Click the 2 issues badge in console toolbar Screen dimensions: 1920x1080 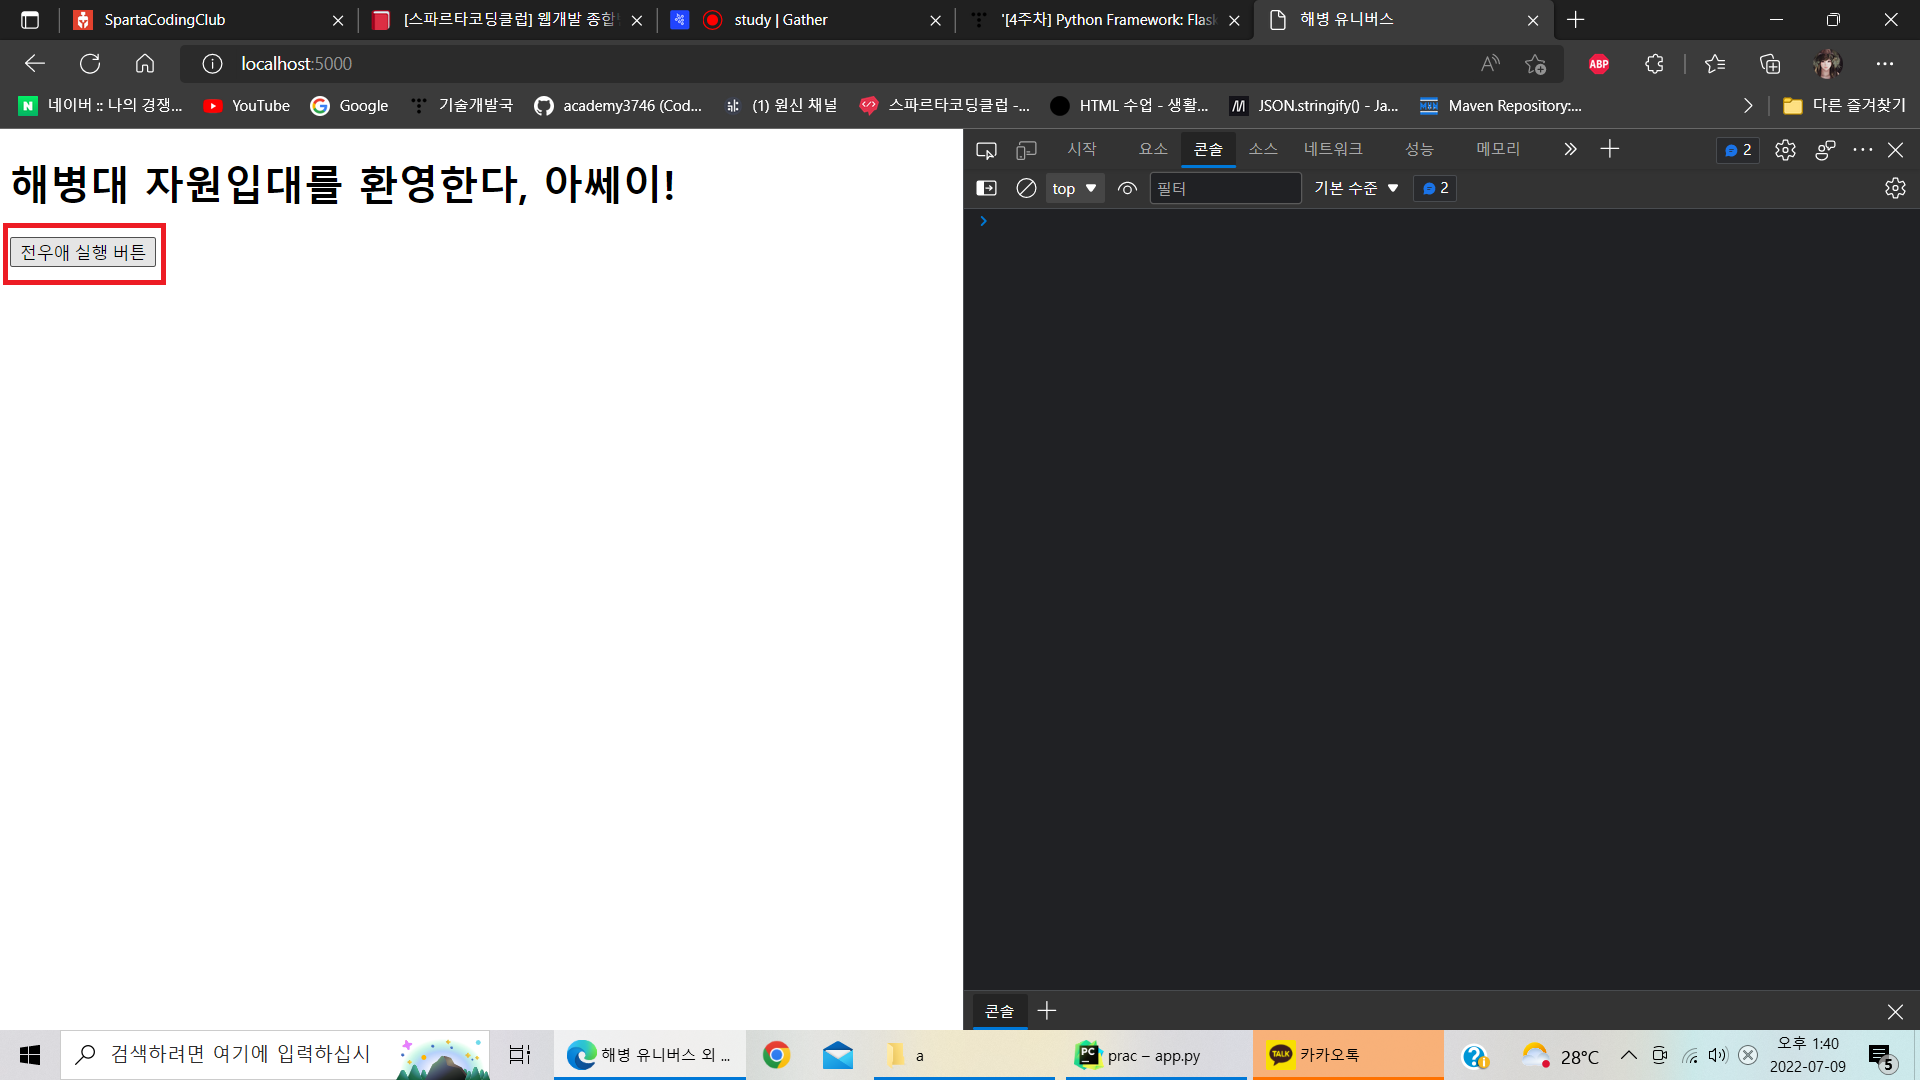1435,188
